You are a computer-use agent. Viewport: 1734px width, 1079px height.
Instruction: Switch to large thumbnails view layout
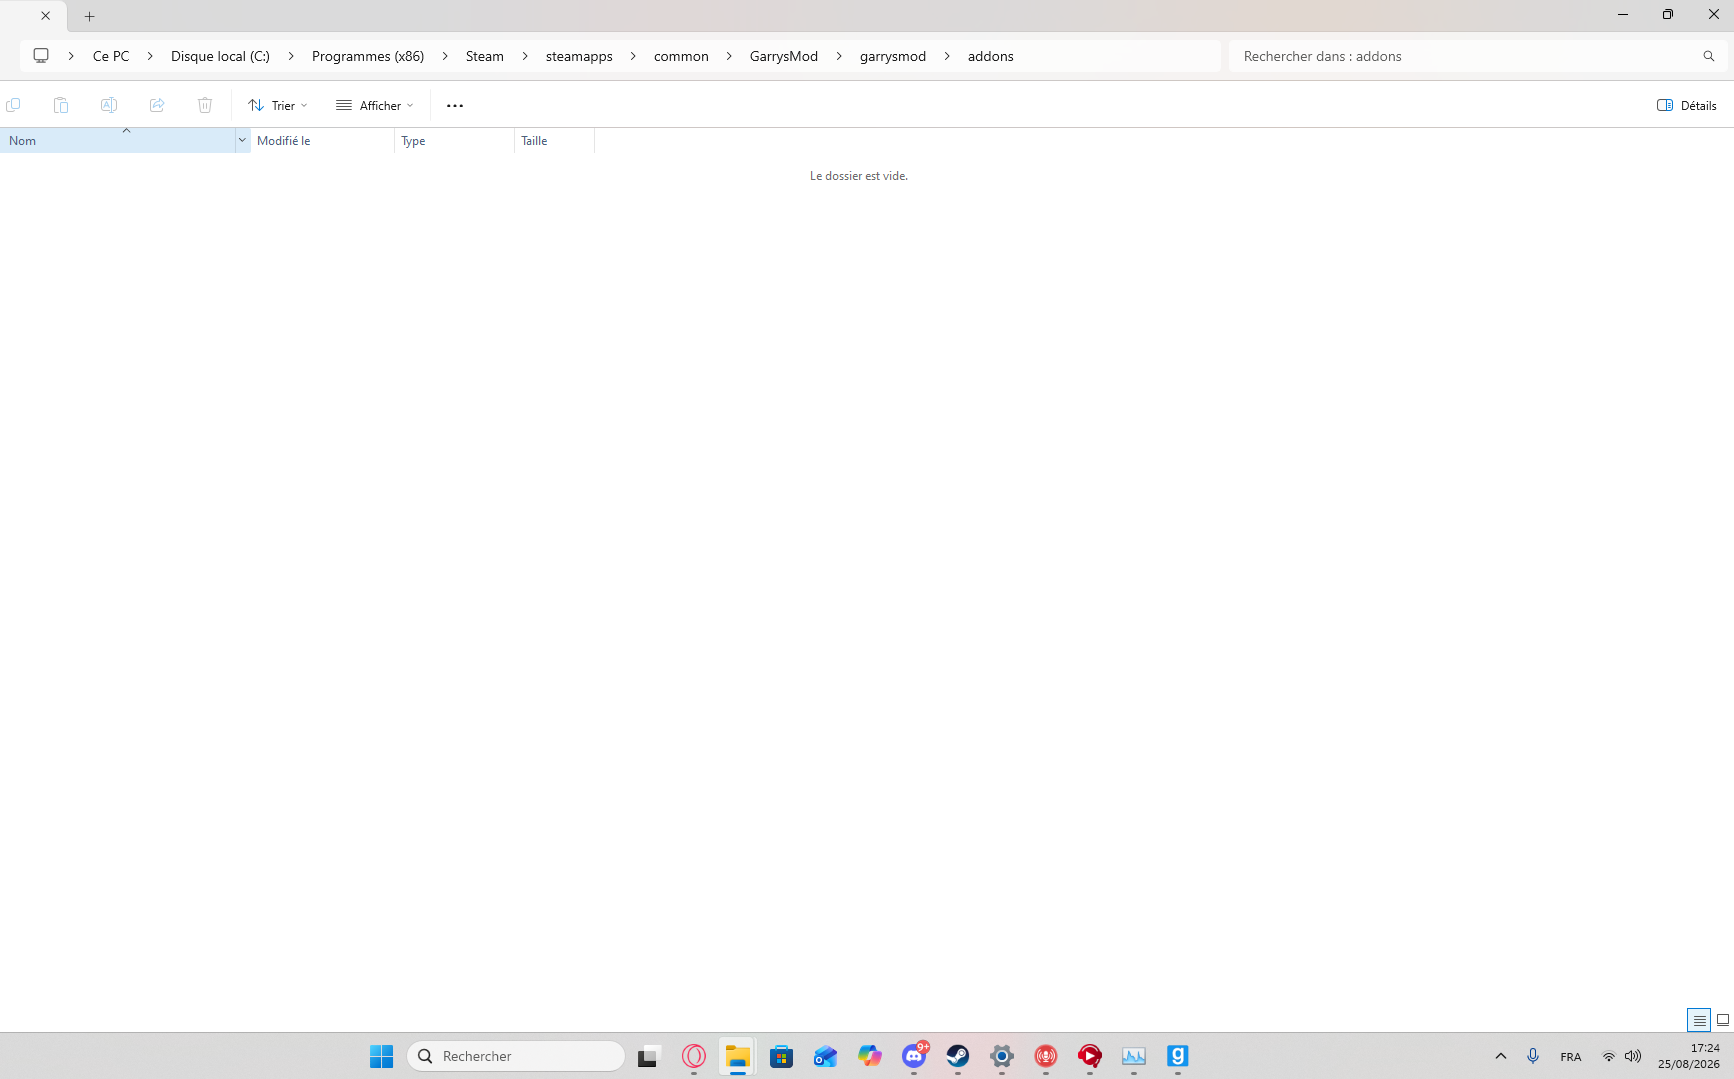(1723, 1020)
